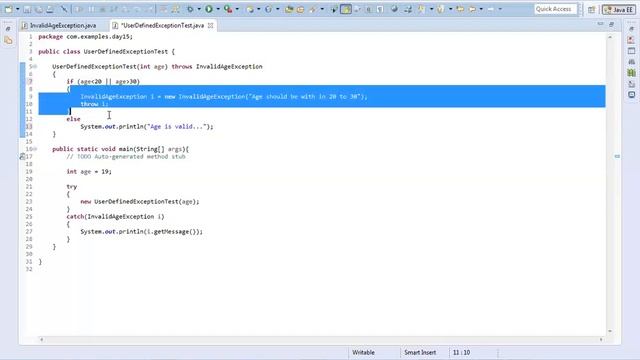The image size is (640, 360).
Task: Click the task marker at line 17
Action: pos(22,156)
